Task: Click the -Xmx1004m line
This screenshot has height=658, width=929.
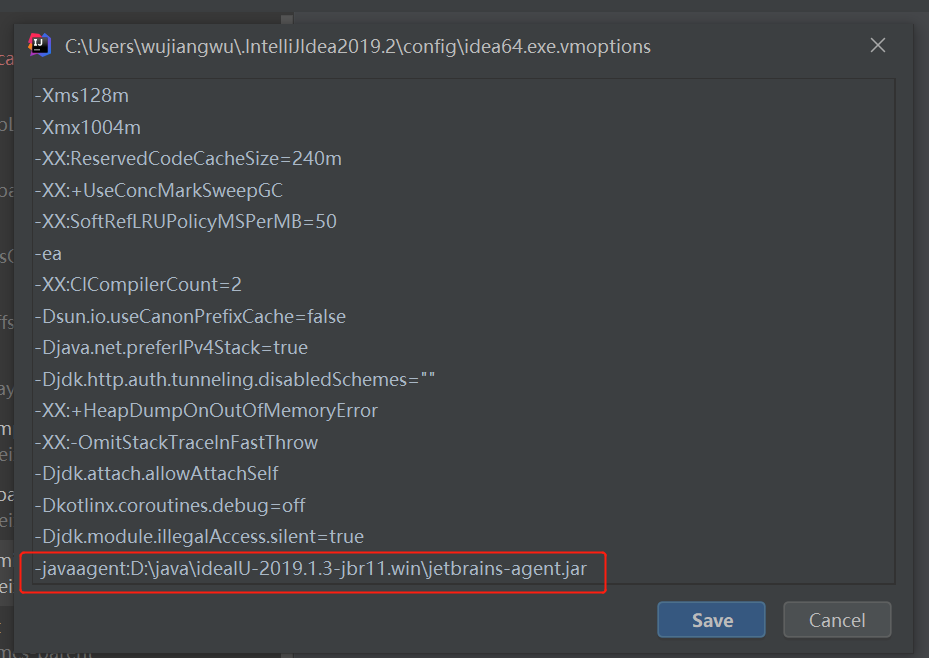Action: click(88, 127)
